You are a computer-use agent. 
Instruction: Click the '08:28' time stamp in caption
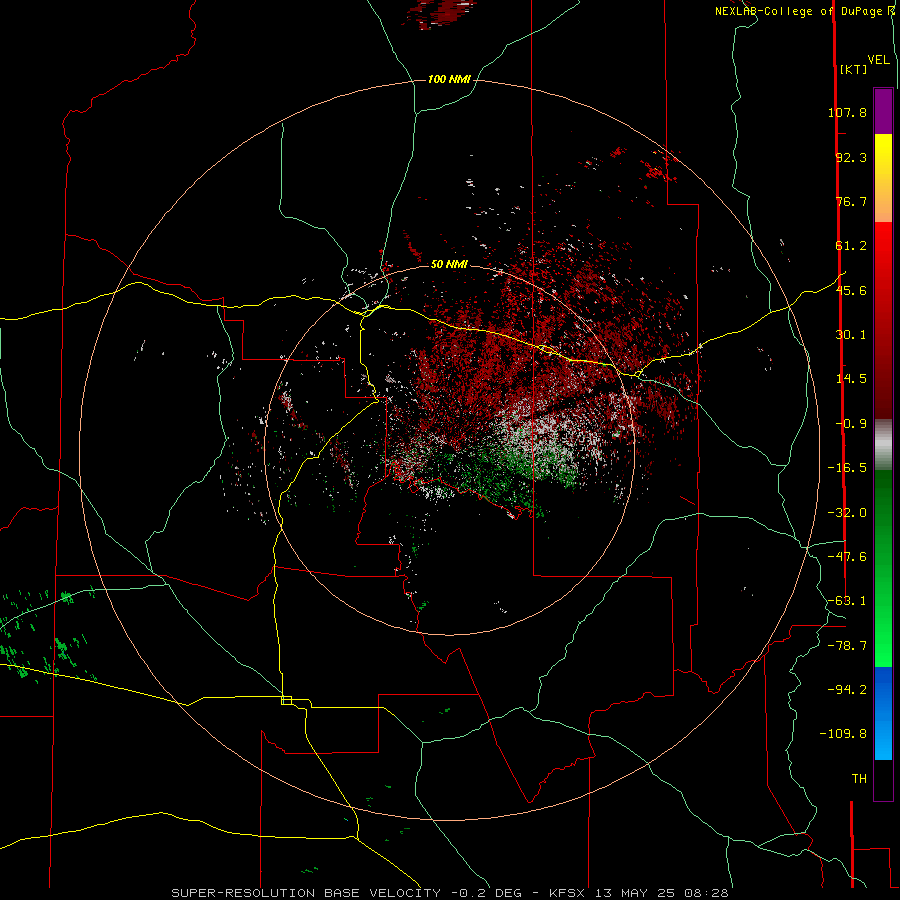[707, 893]
